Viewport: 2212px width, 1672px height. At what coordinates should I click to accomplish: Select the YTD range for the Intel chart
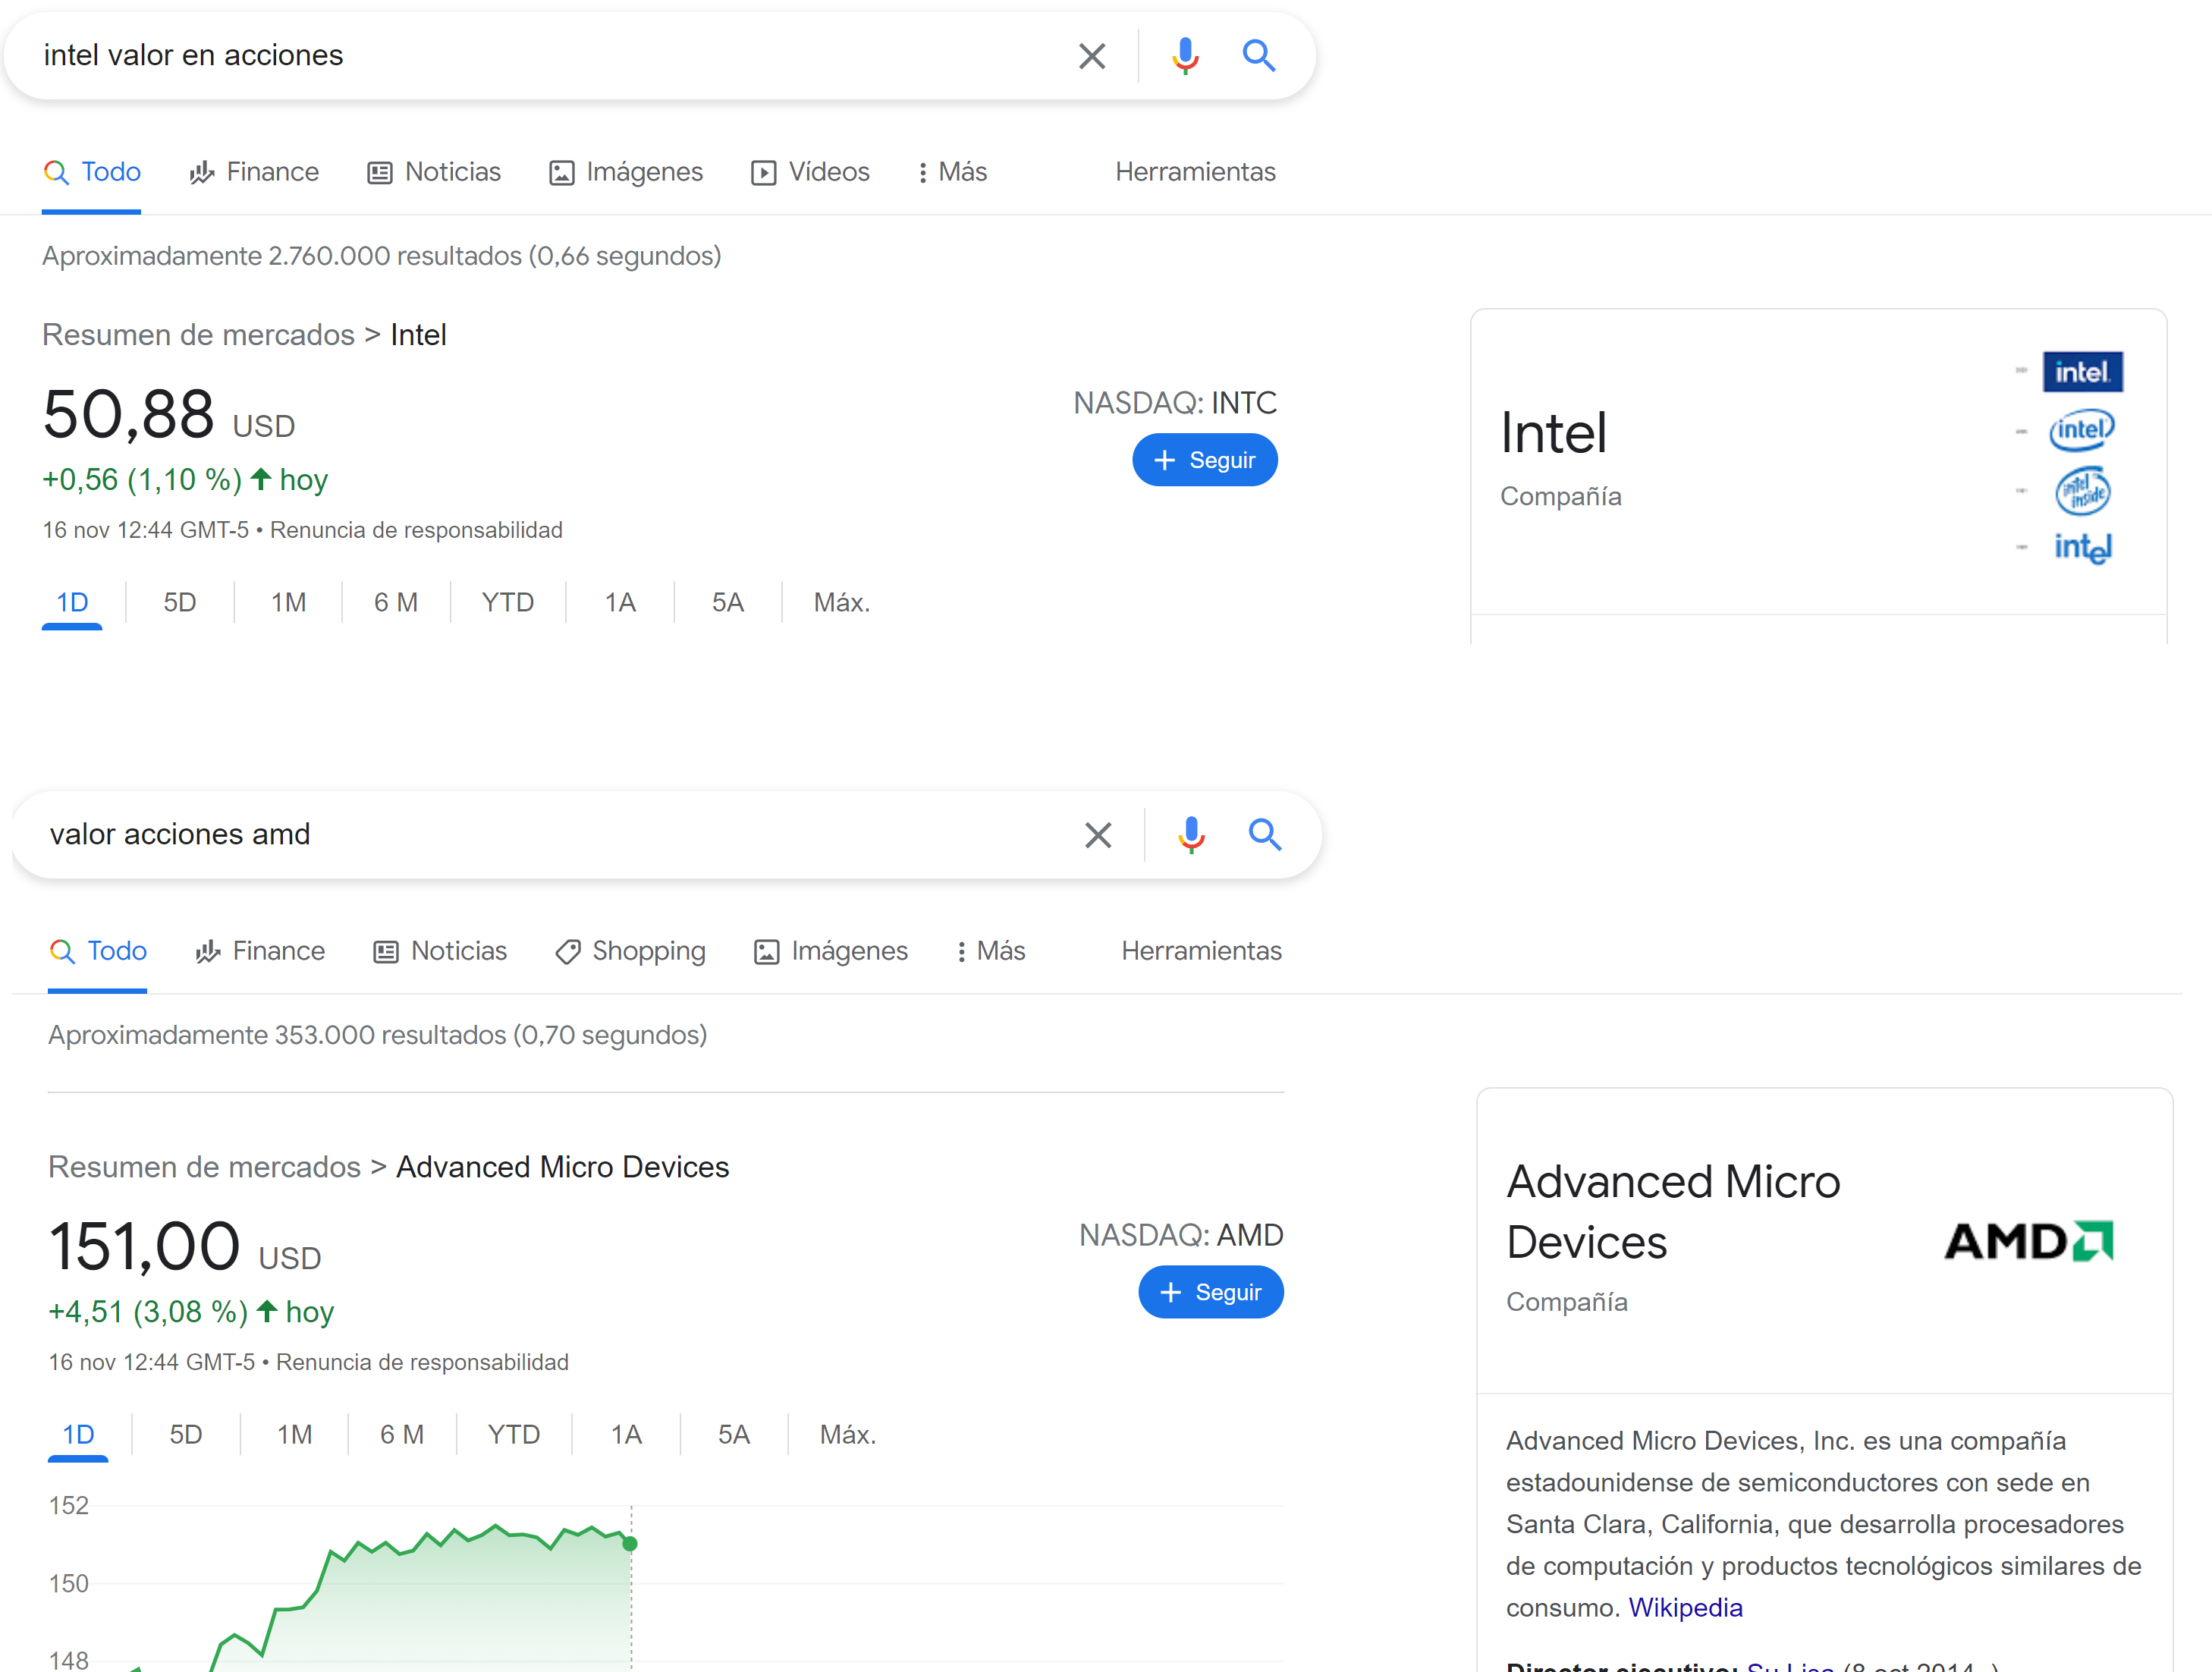(x=508, y=603)
